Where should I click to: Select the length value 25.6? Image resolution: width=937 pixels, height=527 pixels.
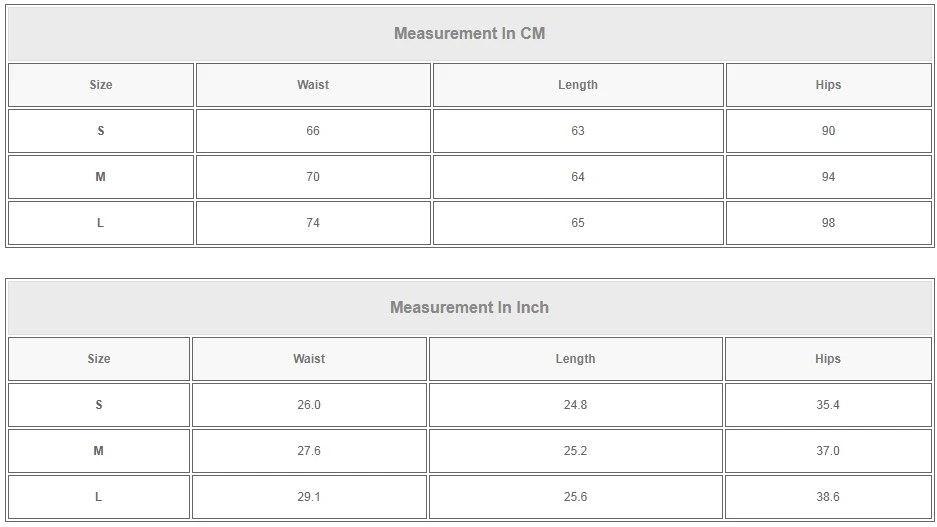tap(575, 497)
